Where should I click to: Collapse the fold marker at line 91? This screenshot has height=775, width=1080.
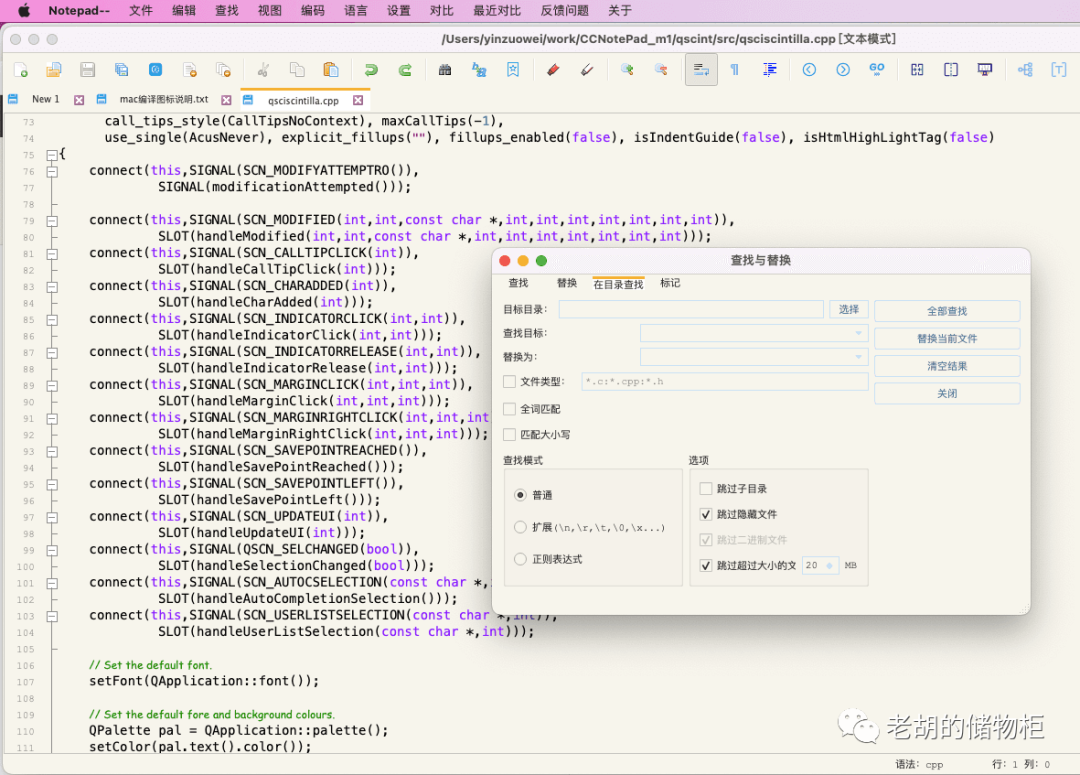pyautogui.click(x=52, y=419)
